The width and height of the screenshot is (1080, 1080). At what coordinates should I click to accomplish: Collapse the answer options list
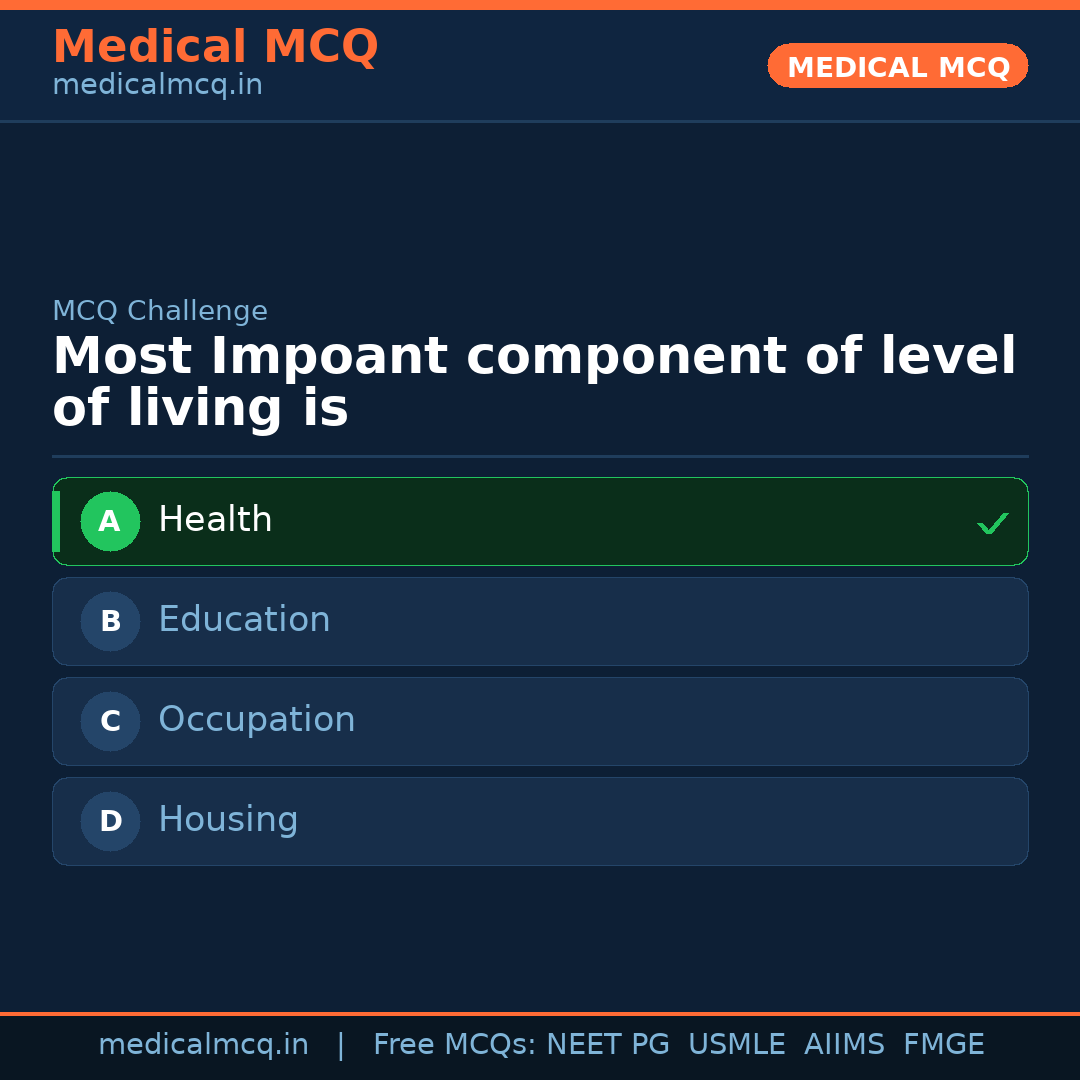click(540, 670)
